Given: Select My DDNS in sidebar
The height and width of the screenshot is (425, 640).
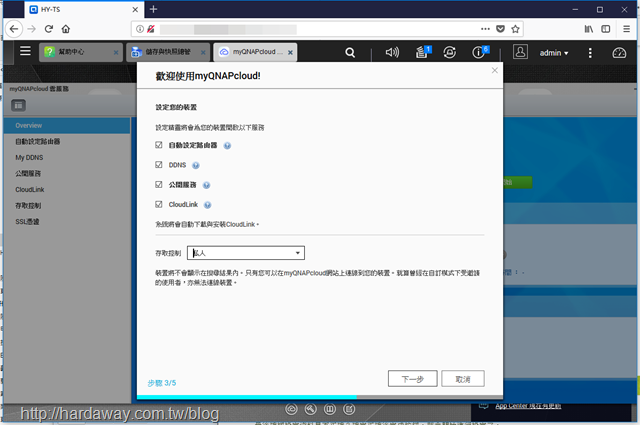Looking at the screenshot, I should [x=67, y=158].
